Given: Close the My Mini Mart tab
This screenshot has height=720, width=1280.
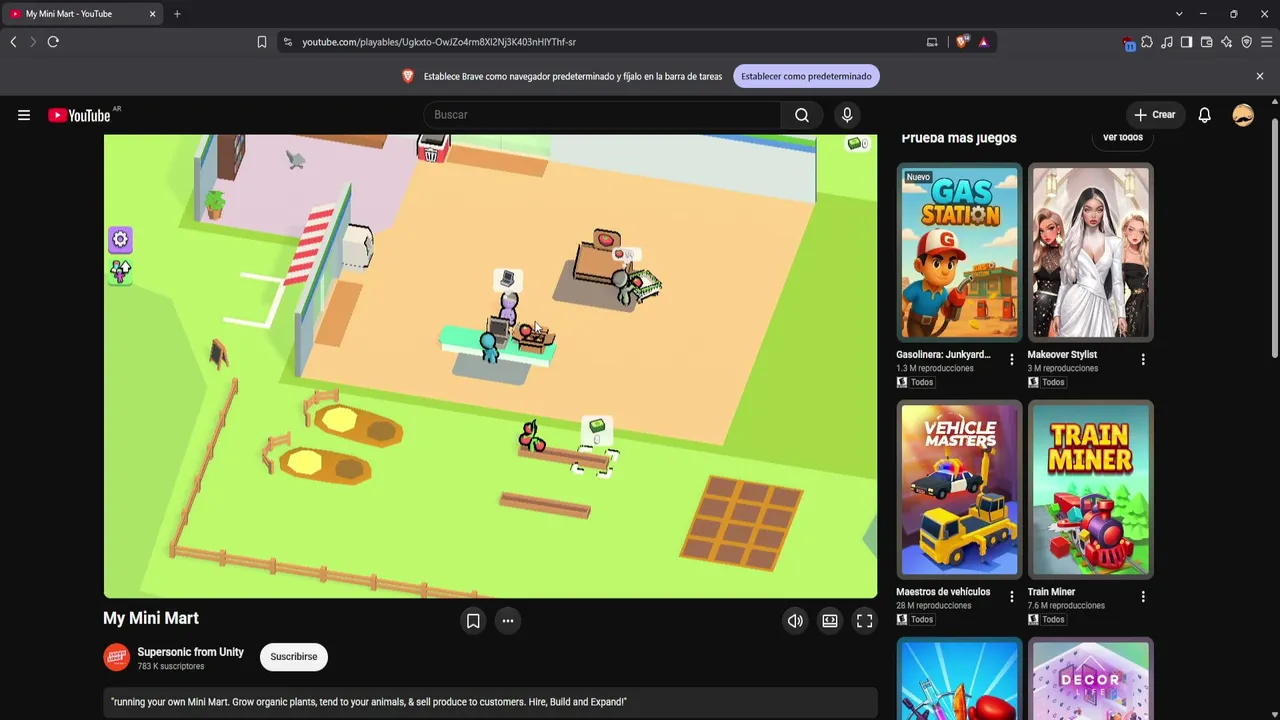Looking at the screenshot, I should click(x=152, y=14).
